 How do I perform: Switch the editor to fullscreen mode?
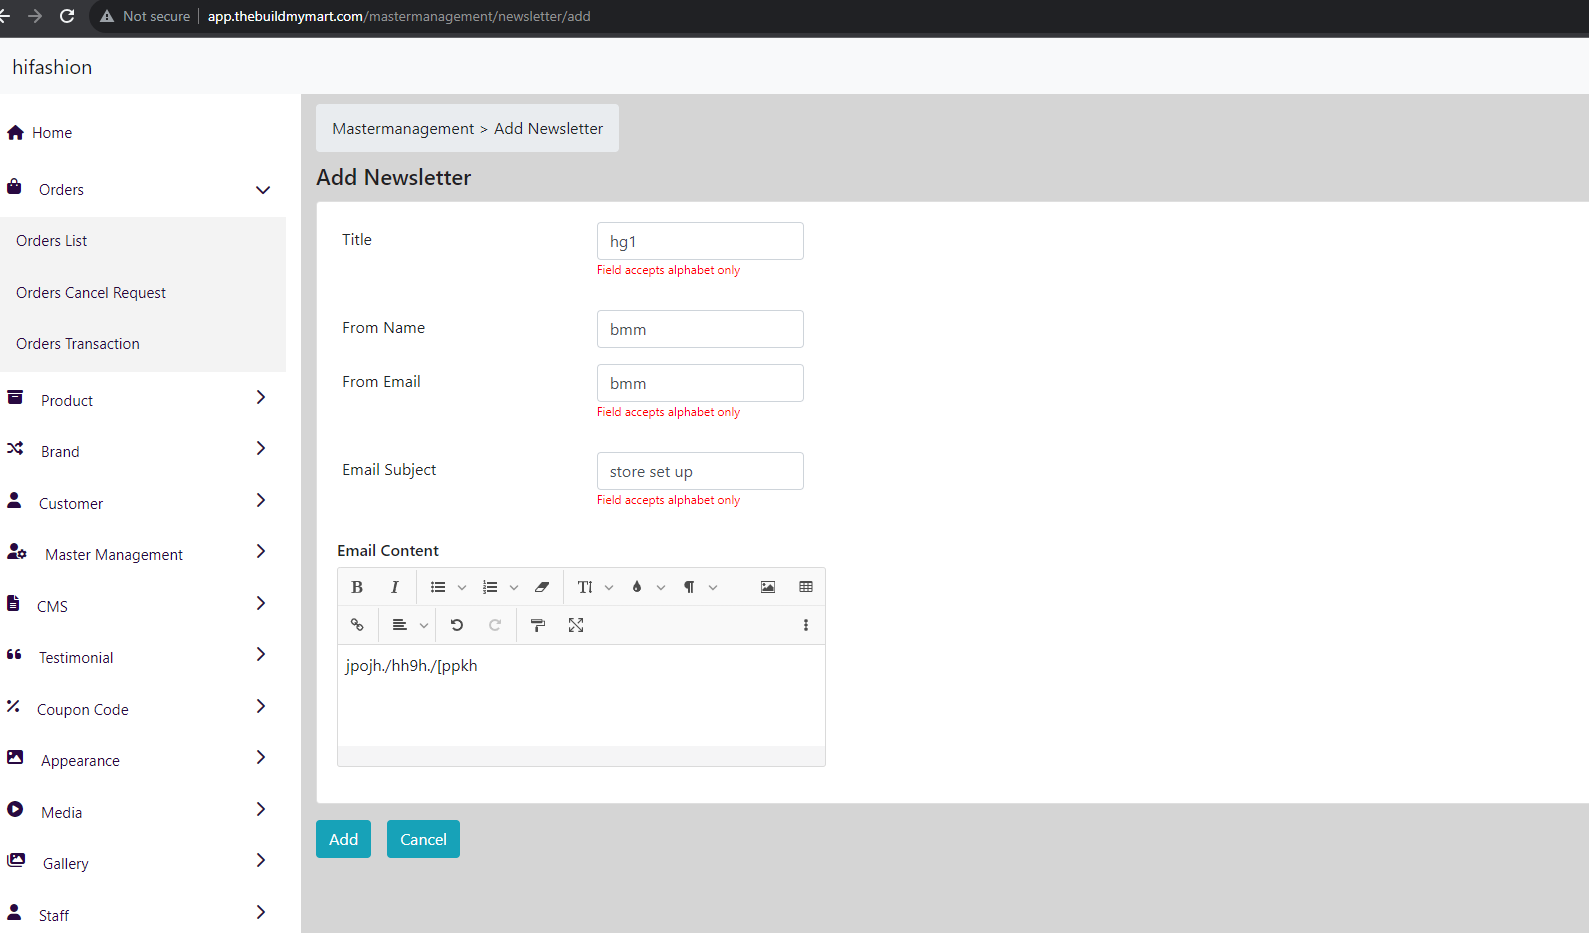pyautogui.click(x=576, y=625)
